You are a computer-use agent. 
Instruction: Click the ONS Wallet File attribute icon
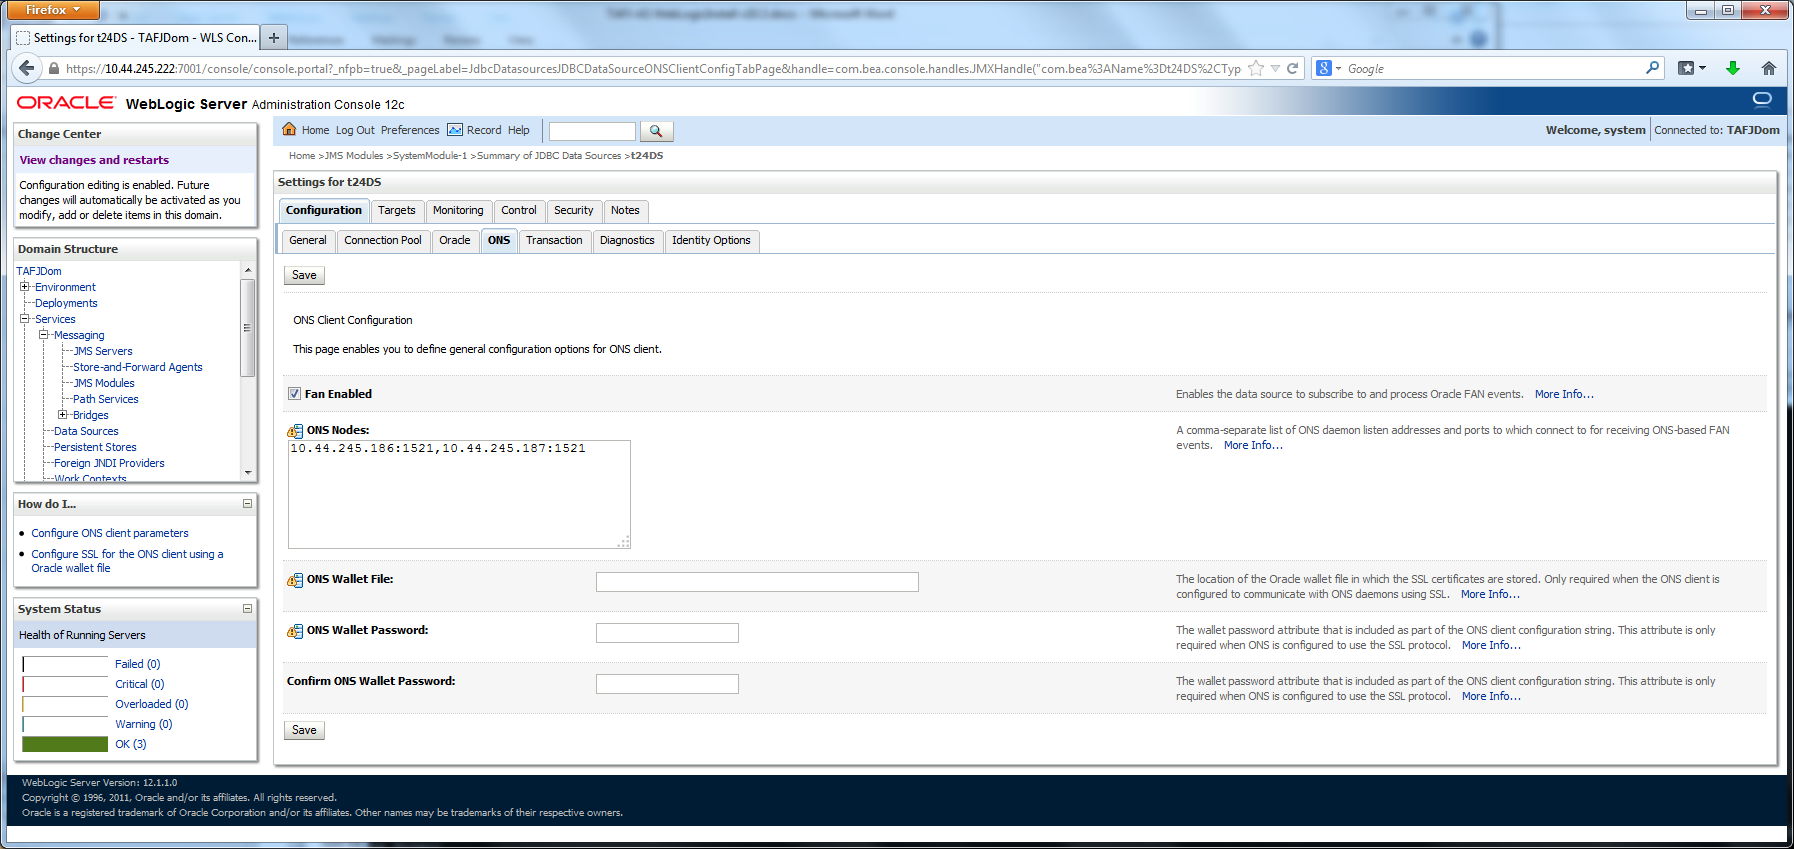[x=295, y=580]
